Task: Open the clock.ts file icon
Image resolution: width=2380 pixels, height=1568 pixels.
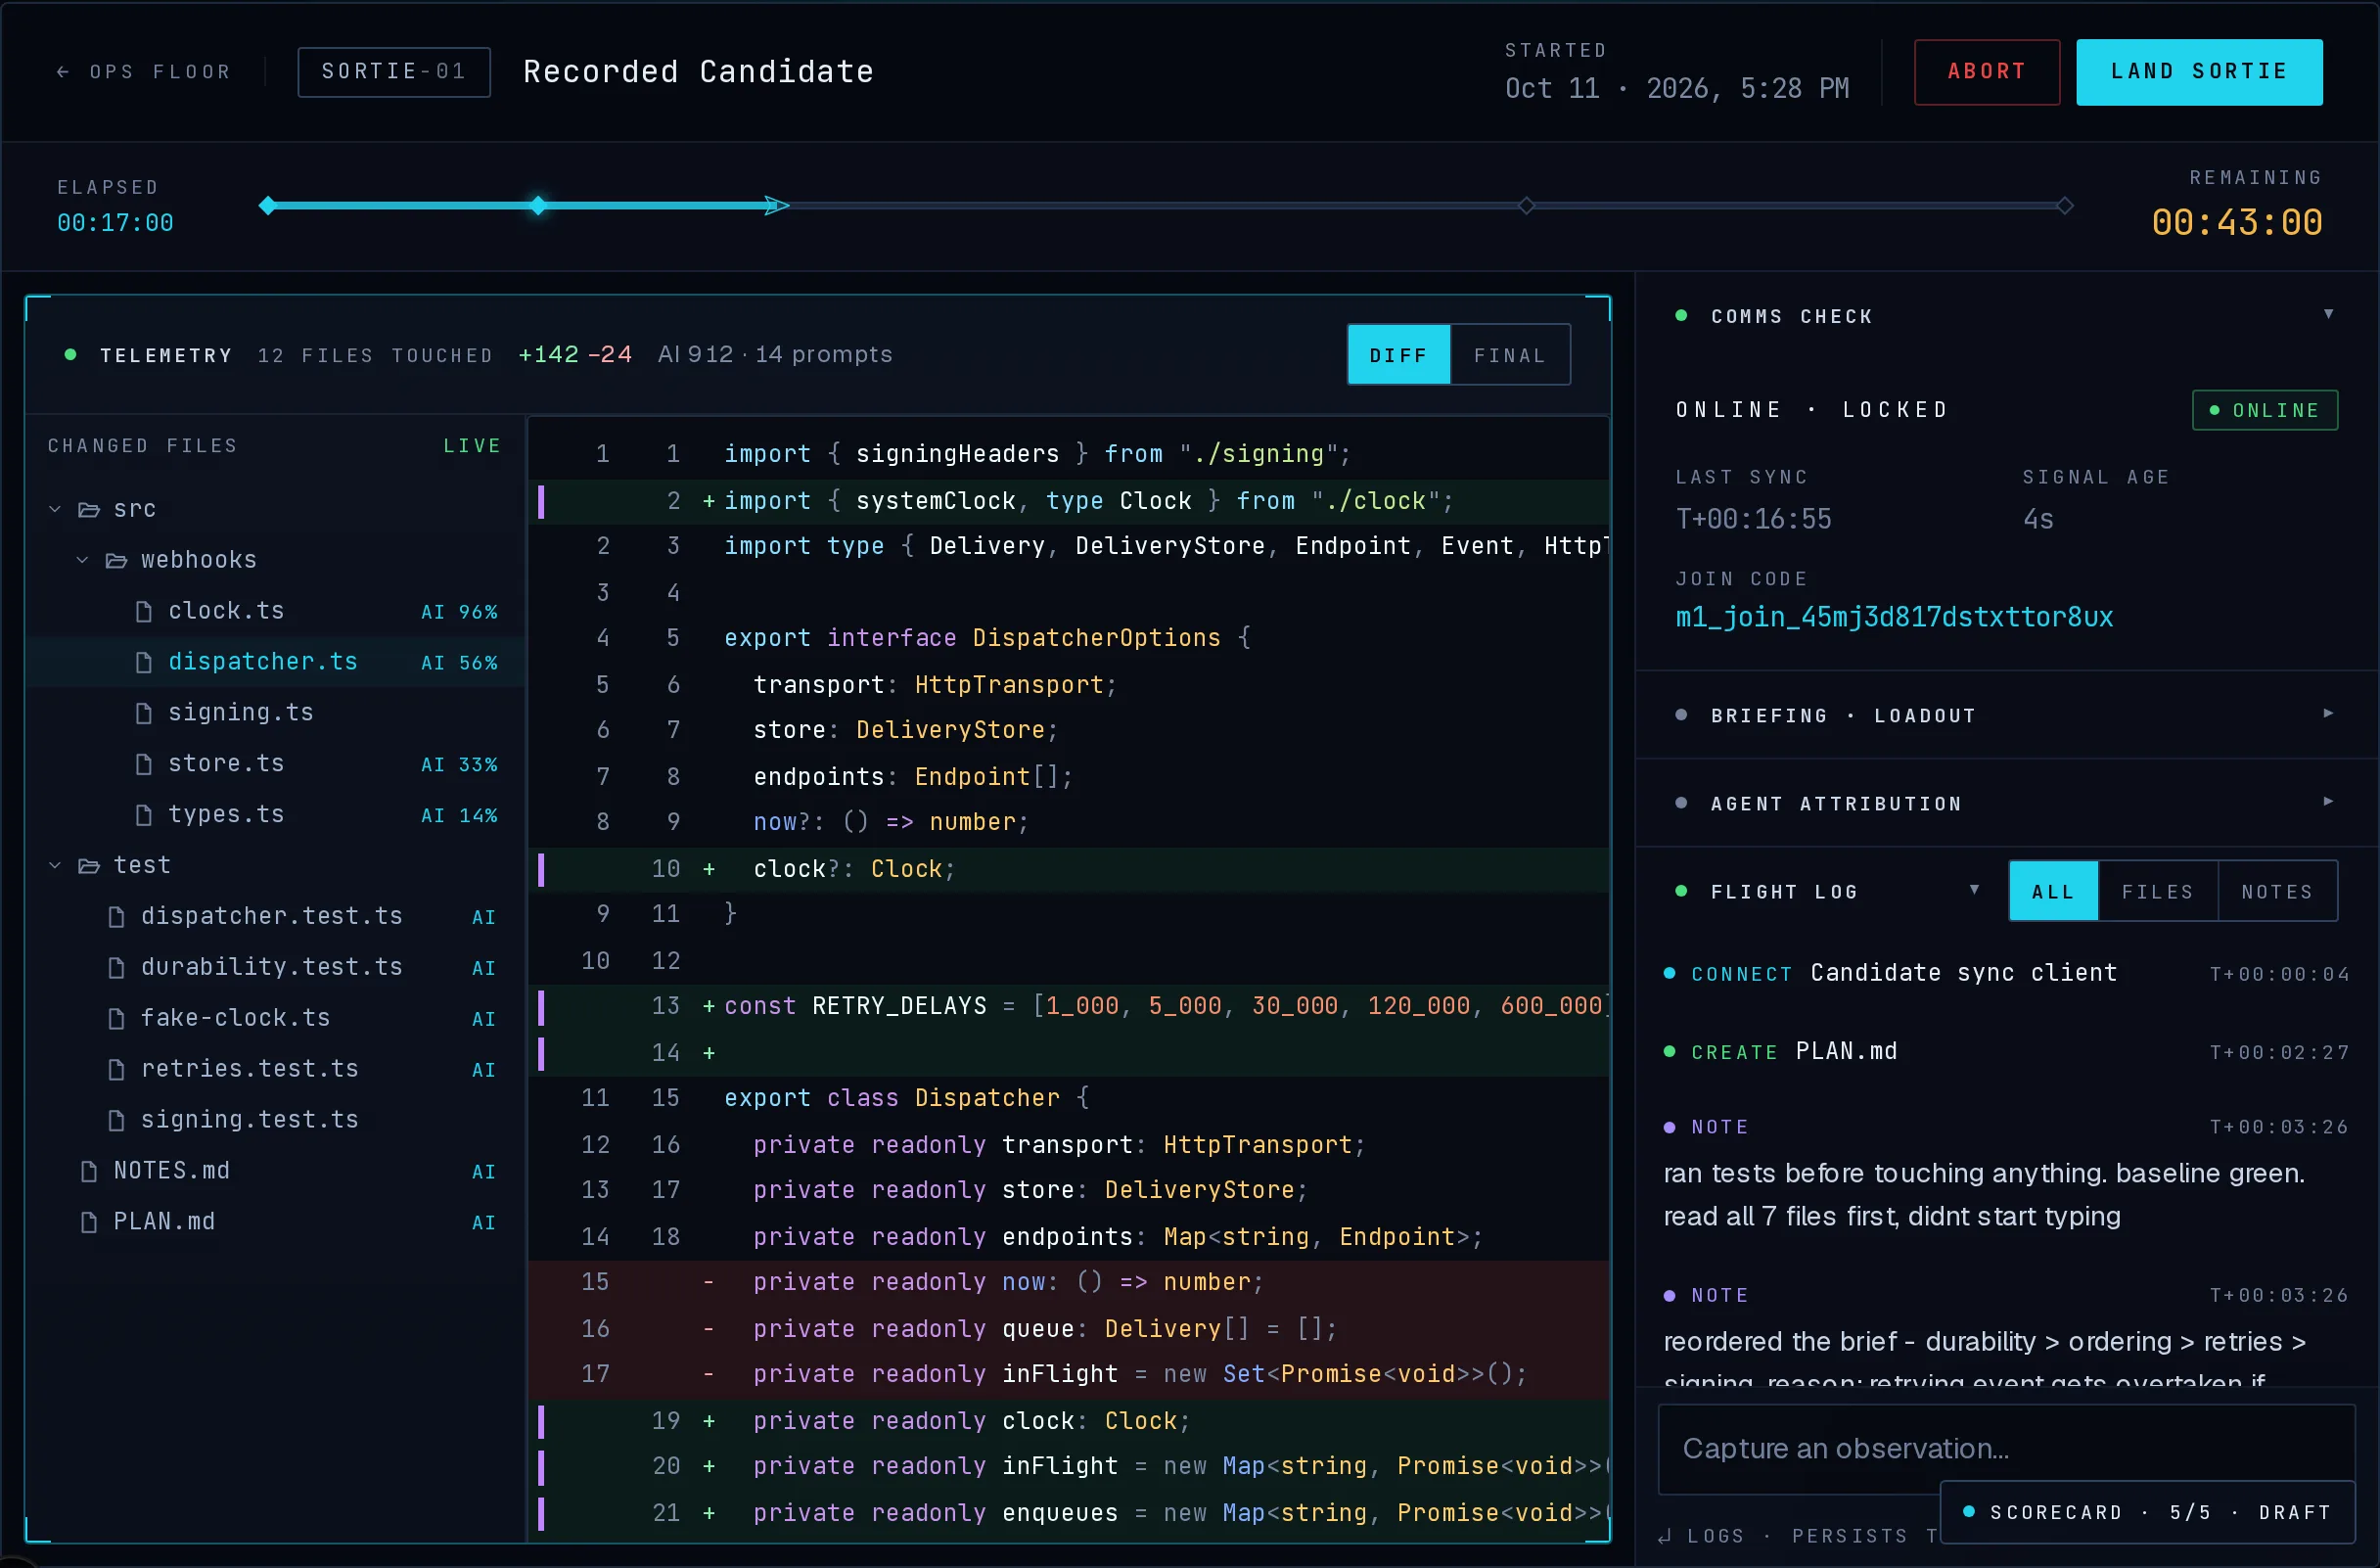Action: click(144, 611)
